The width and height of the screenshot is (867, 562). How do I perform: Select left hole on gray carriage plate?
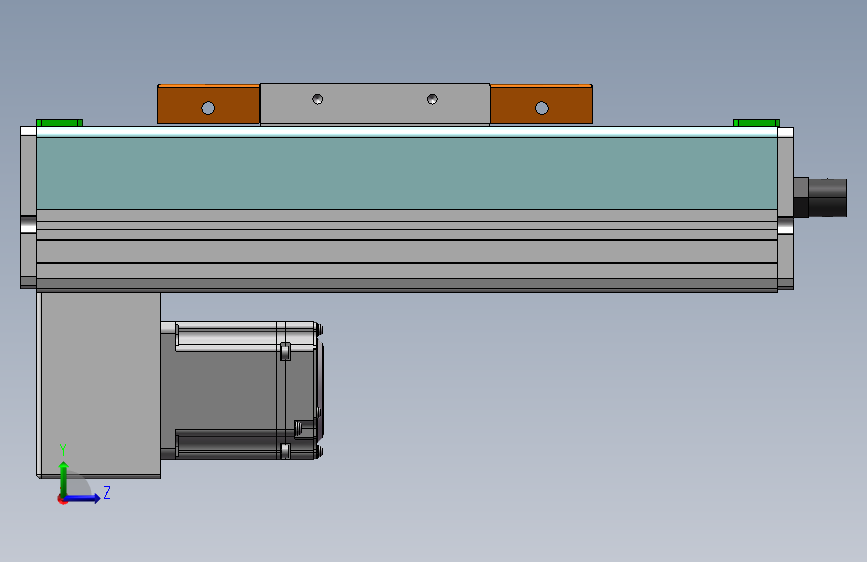tap(317, 99)
